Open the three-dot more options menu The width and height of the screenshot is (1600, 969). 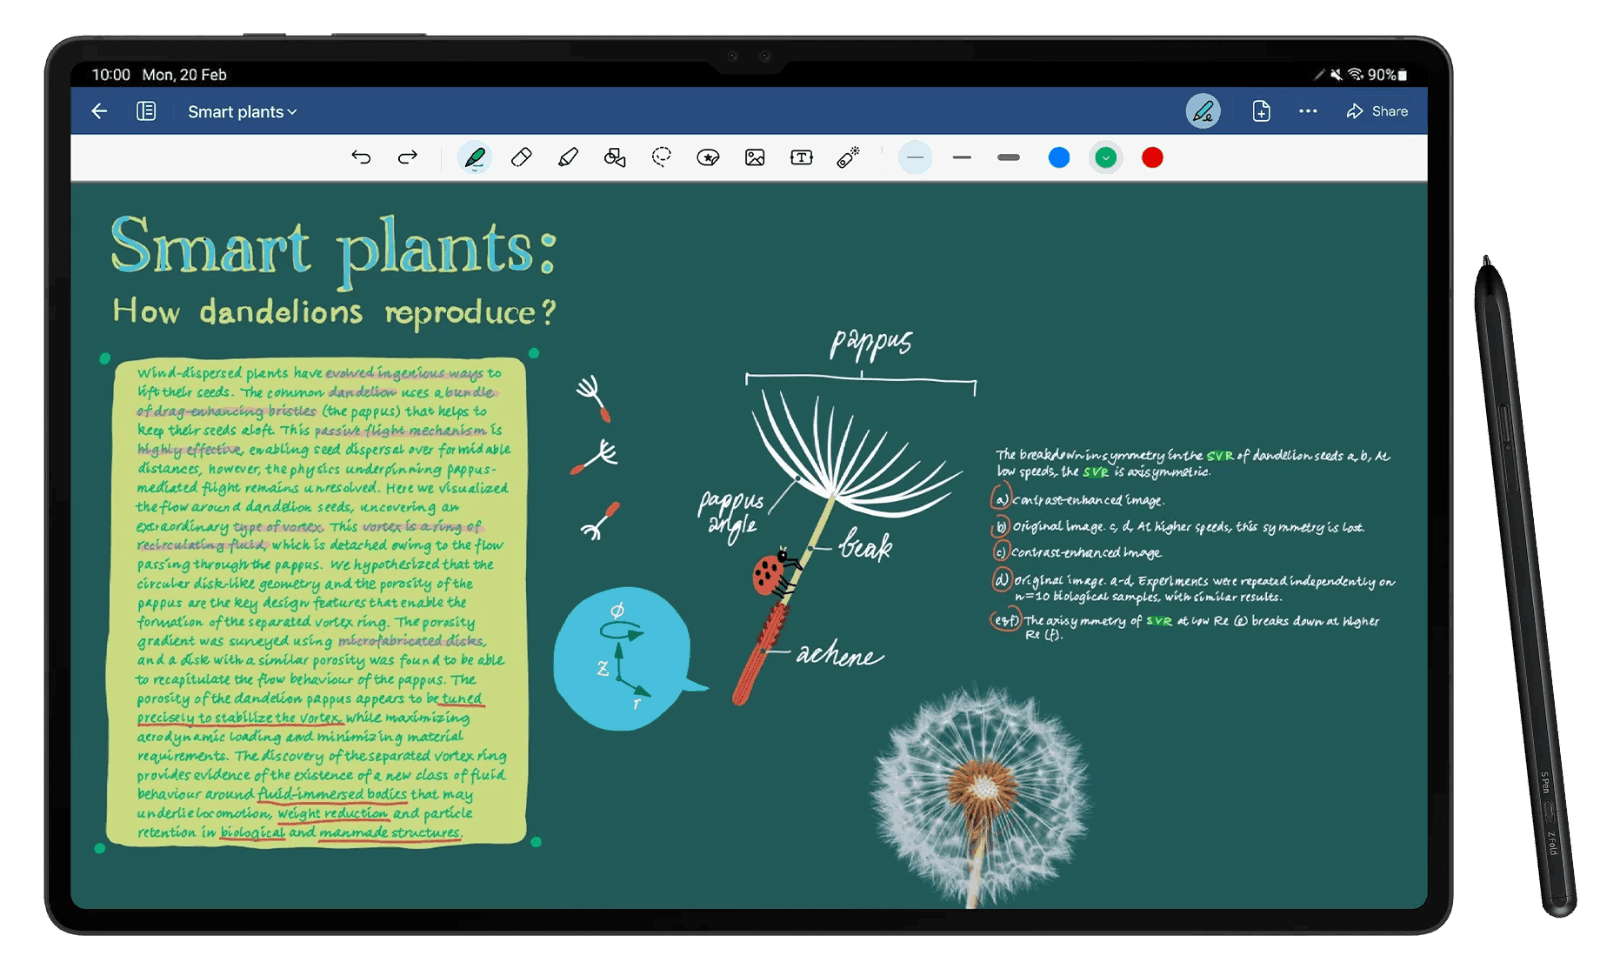tap(1308, 111)
